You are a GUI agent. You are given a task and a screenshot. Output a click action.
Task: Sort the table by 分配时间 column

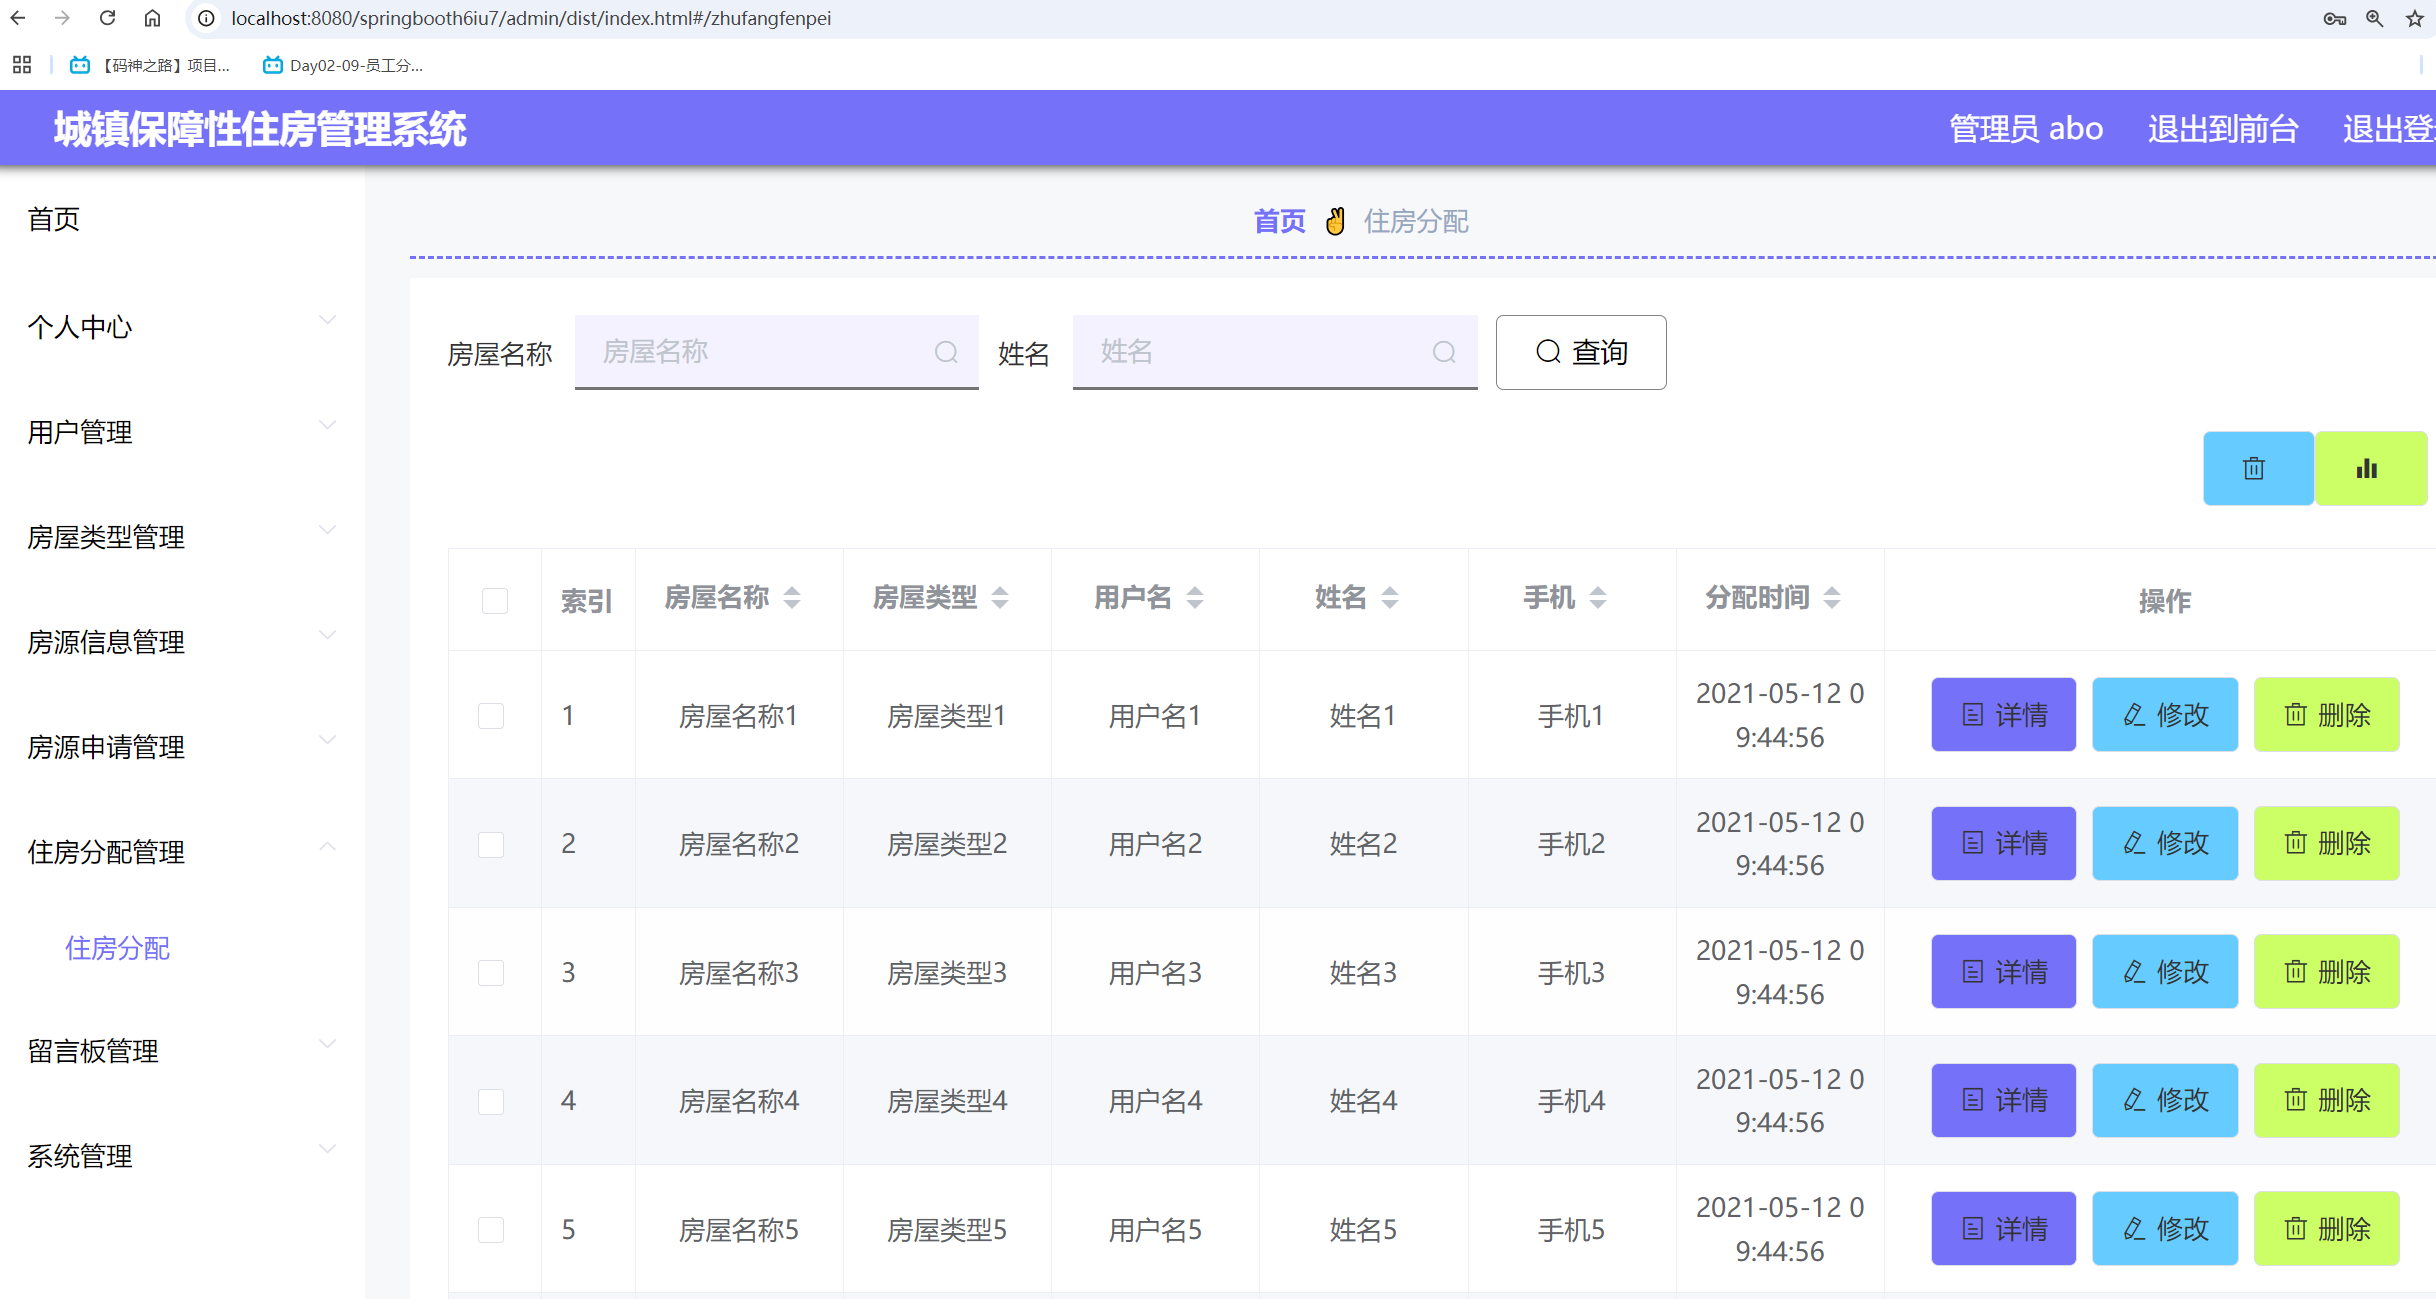(x=1832, y=597)
